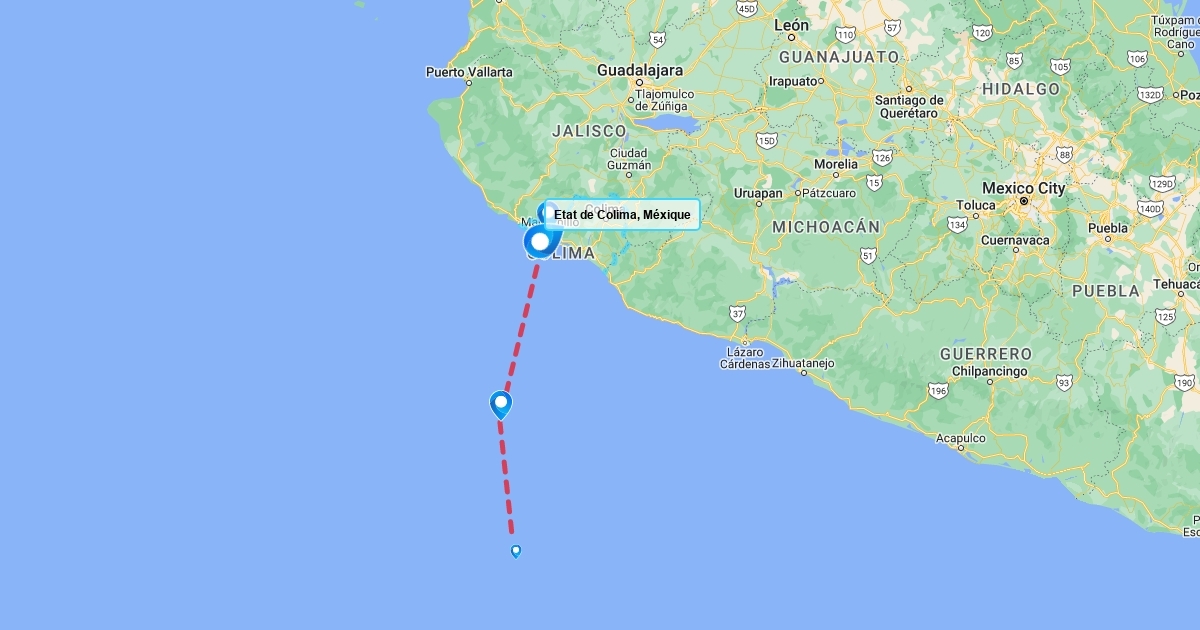Screen dimensions: 1200x630
Task: Click the Puerto Vallarta place label
Action: (469, 72)
